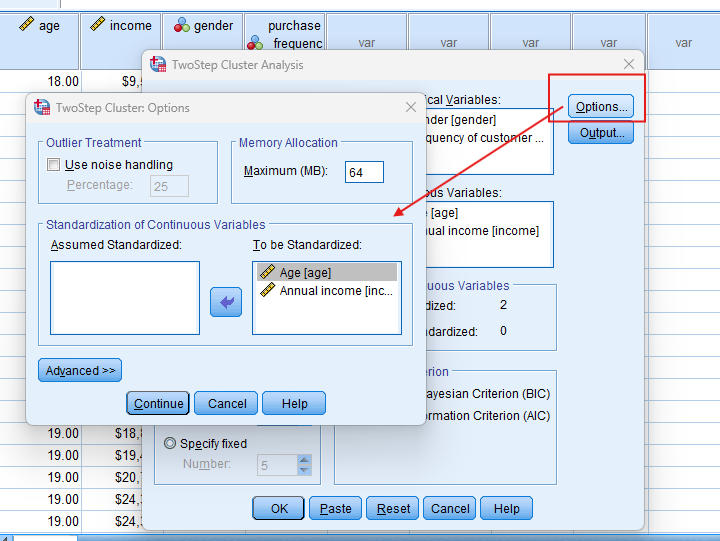Increase the fixed cluster Number spinner
Screen dimensions: 720x541
click(304, 460)
